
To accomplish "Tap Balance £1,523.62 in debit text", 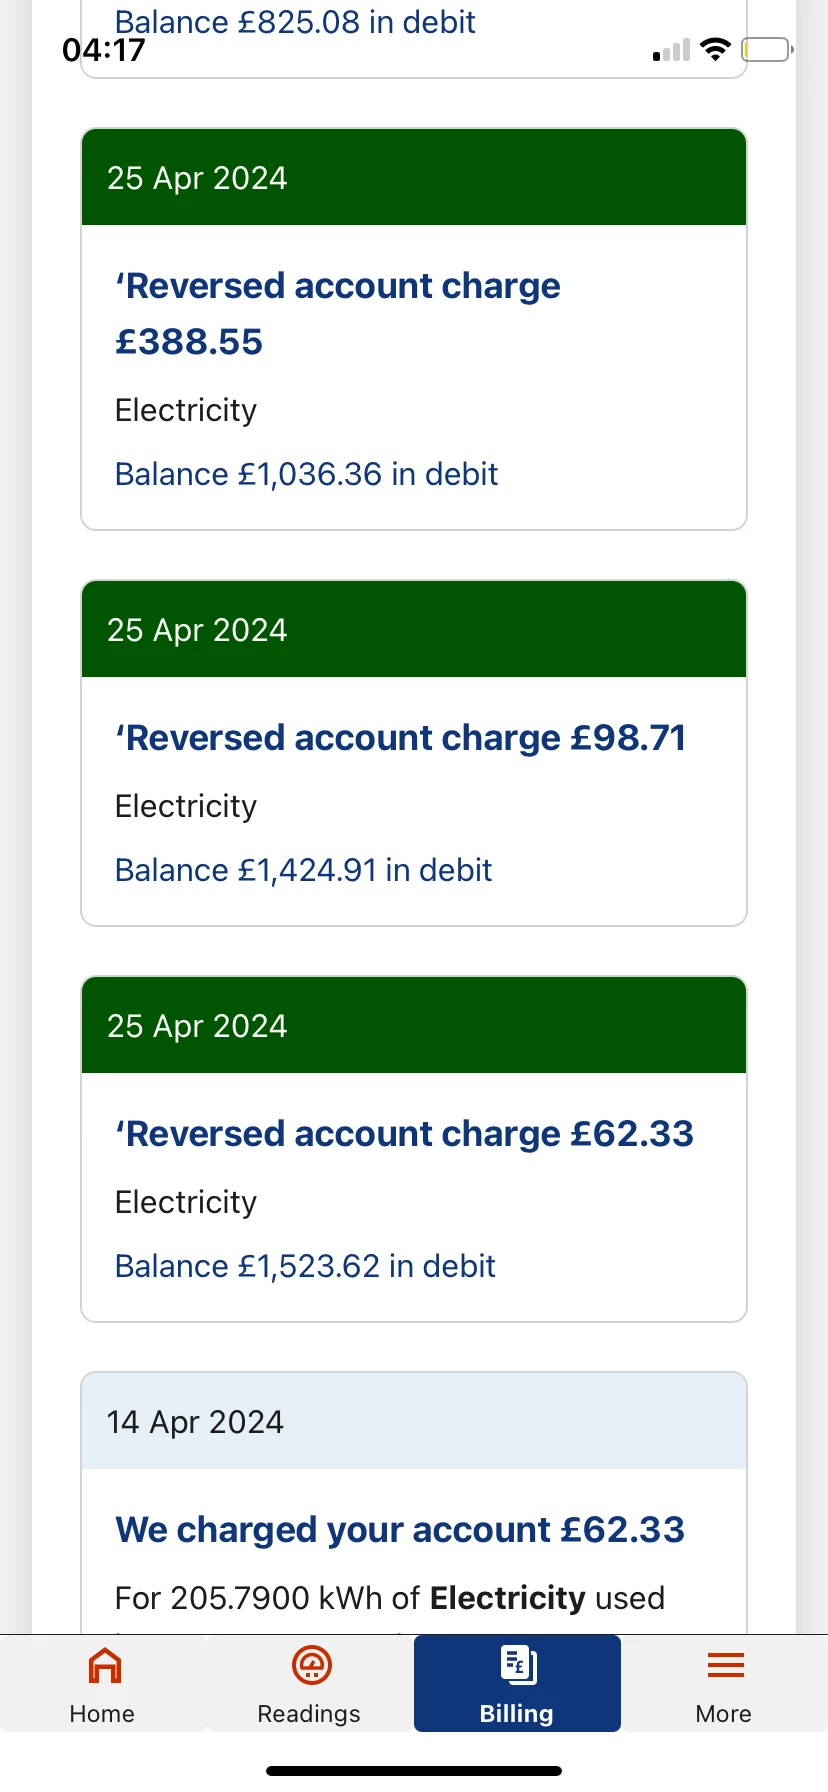I will (305, 1266).
